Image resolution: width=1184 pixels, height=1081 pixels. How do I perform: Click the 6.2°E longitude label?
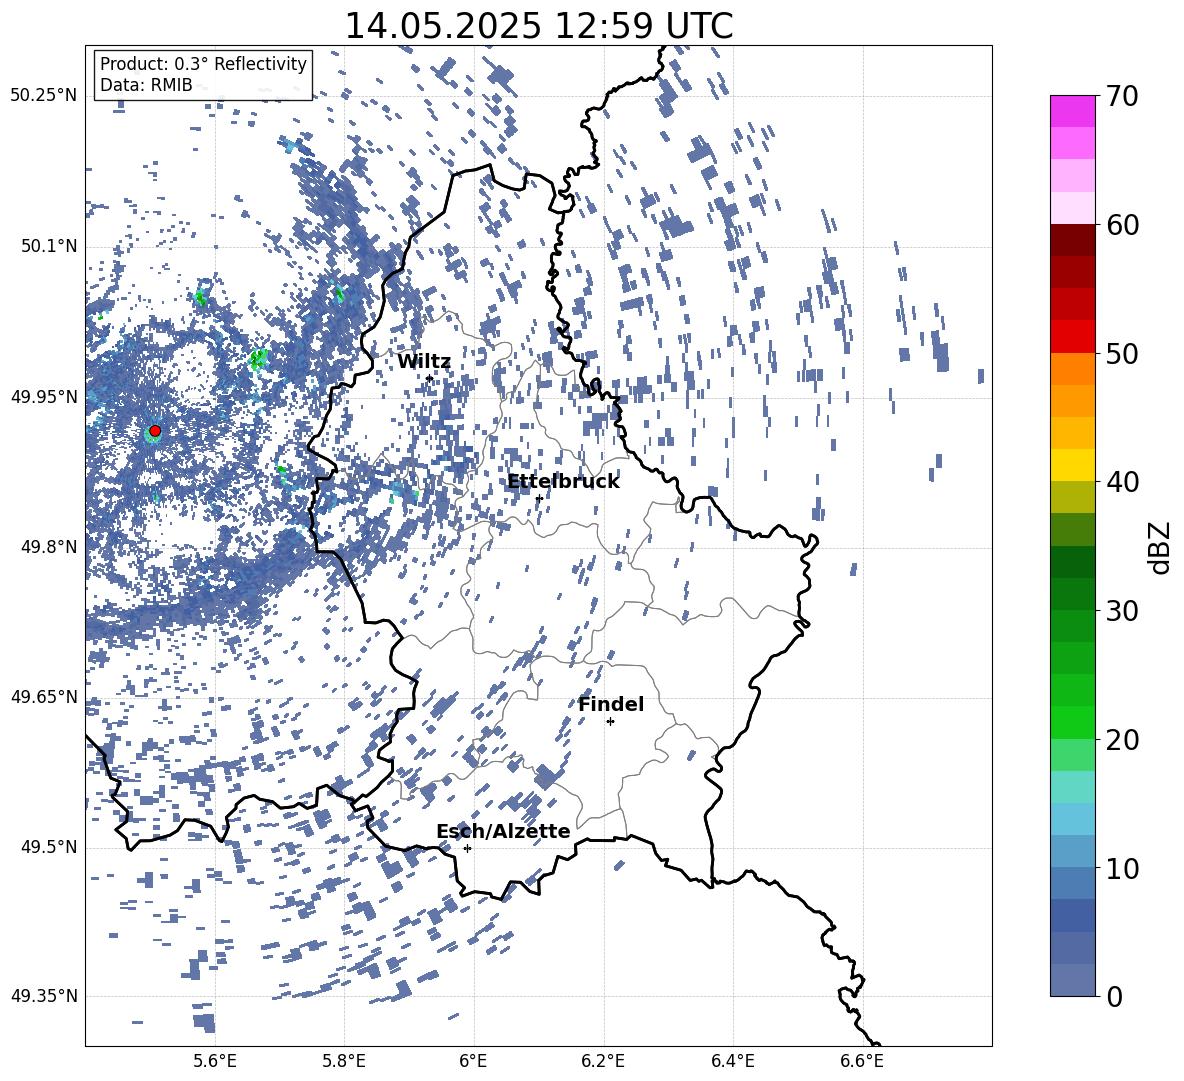tap(603, 1061)
